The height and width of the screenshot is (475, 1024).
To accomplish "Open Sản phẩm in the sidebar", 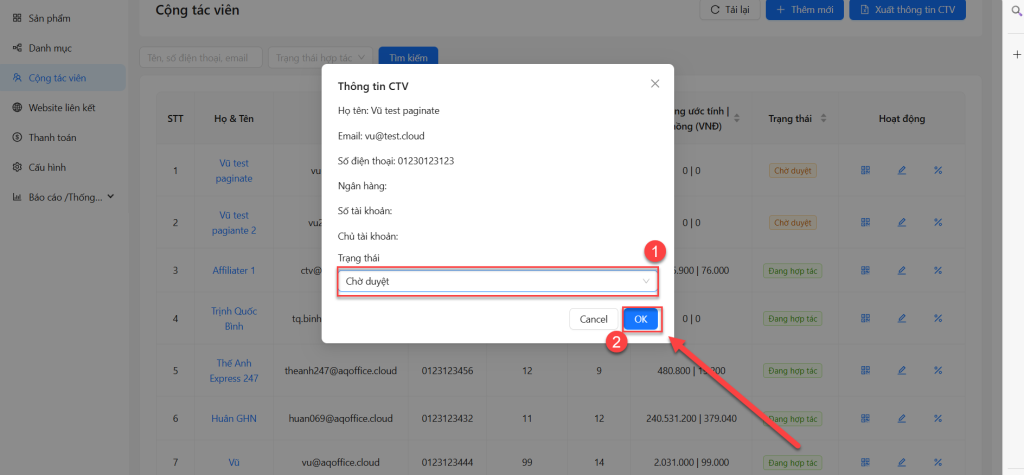I will click(50, 19).
